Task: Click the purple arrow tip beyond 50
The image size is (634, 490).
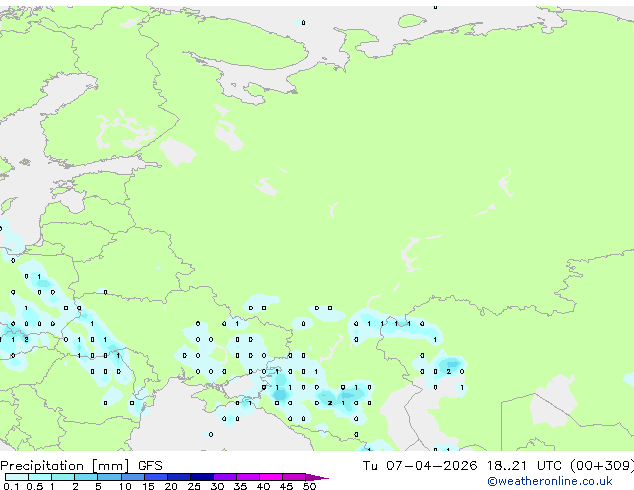Action: 317,478
